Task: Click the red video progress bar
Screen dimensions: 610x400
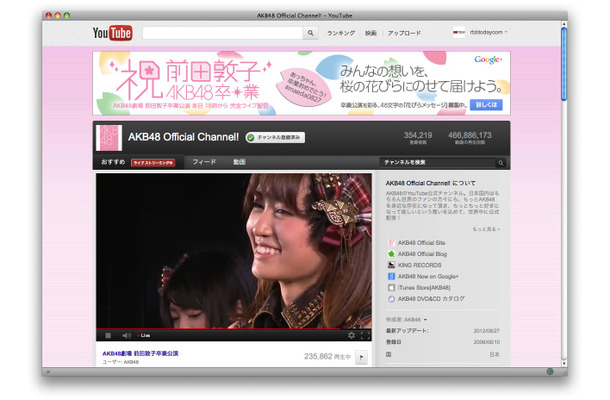Action: tap(219, 329)
